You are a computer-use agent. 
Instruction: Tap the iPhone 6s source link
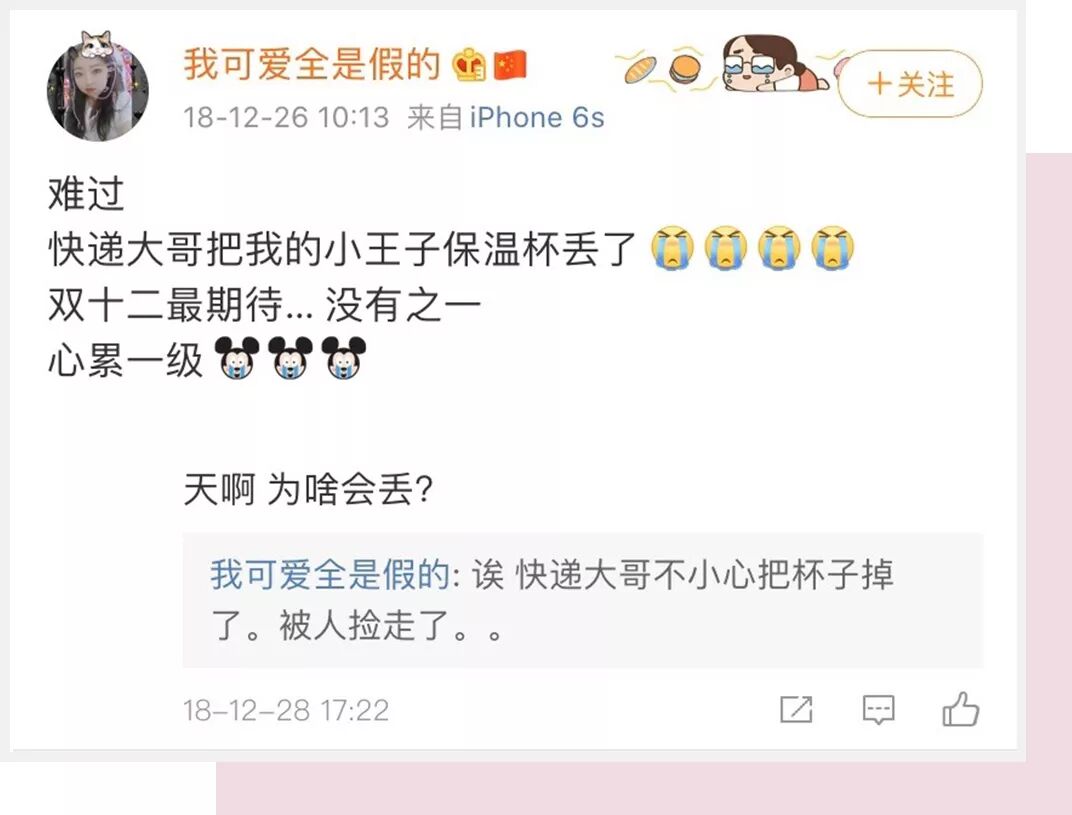click(x=537, y=118)
